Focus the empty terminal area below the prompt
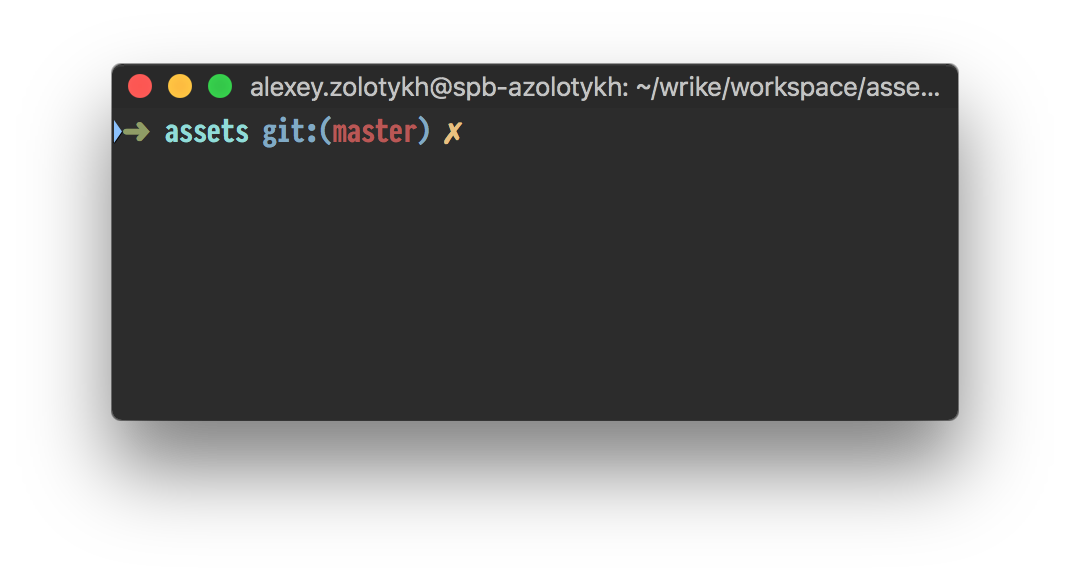This screenshot has width=1070, height=580. pyautogui.click(x=535, y=287)
